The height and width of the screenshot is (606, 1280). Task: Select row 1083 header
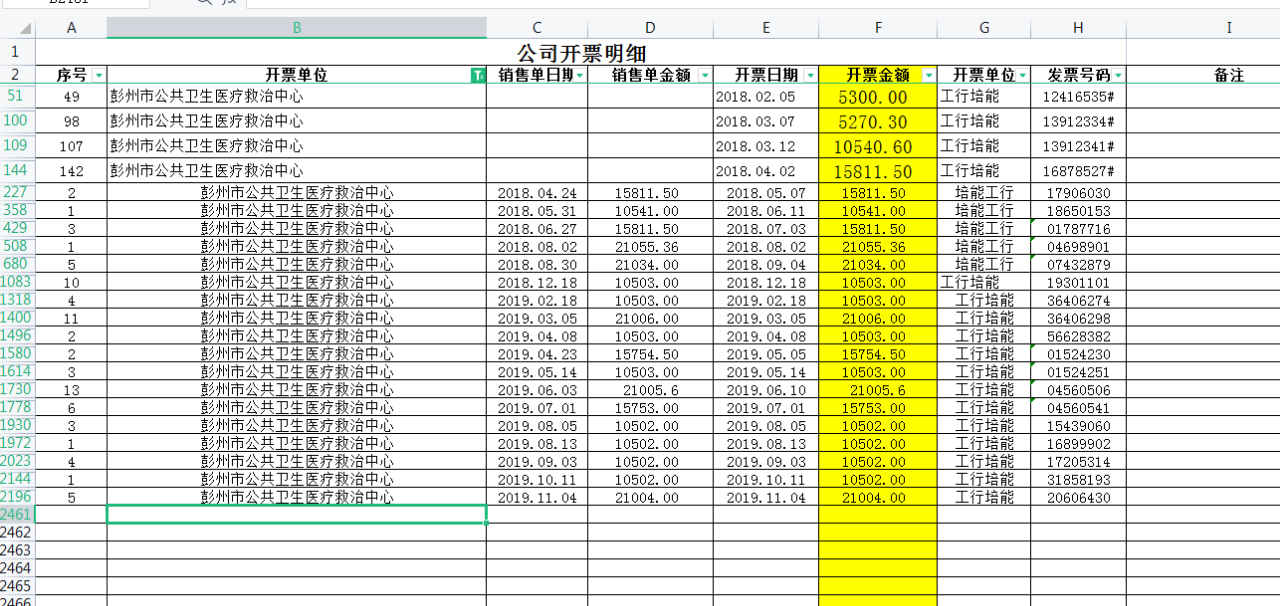coord(16,283)
